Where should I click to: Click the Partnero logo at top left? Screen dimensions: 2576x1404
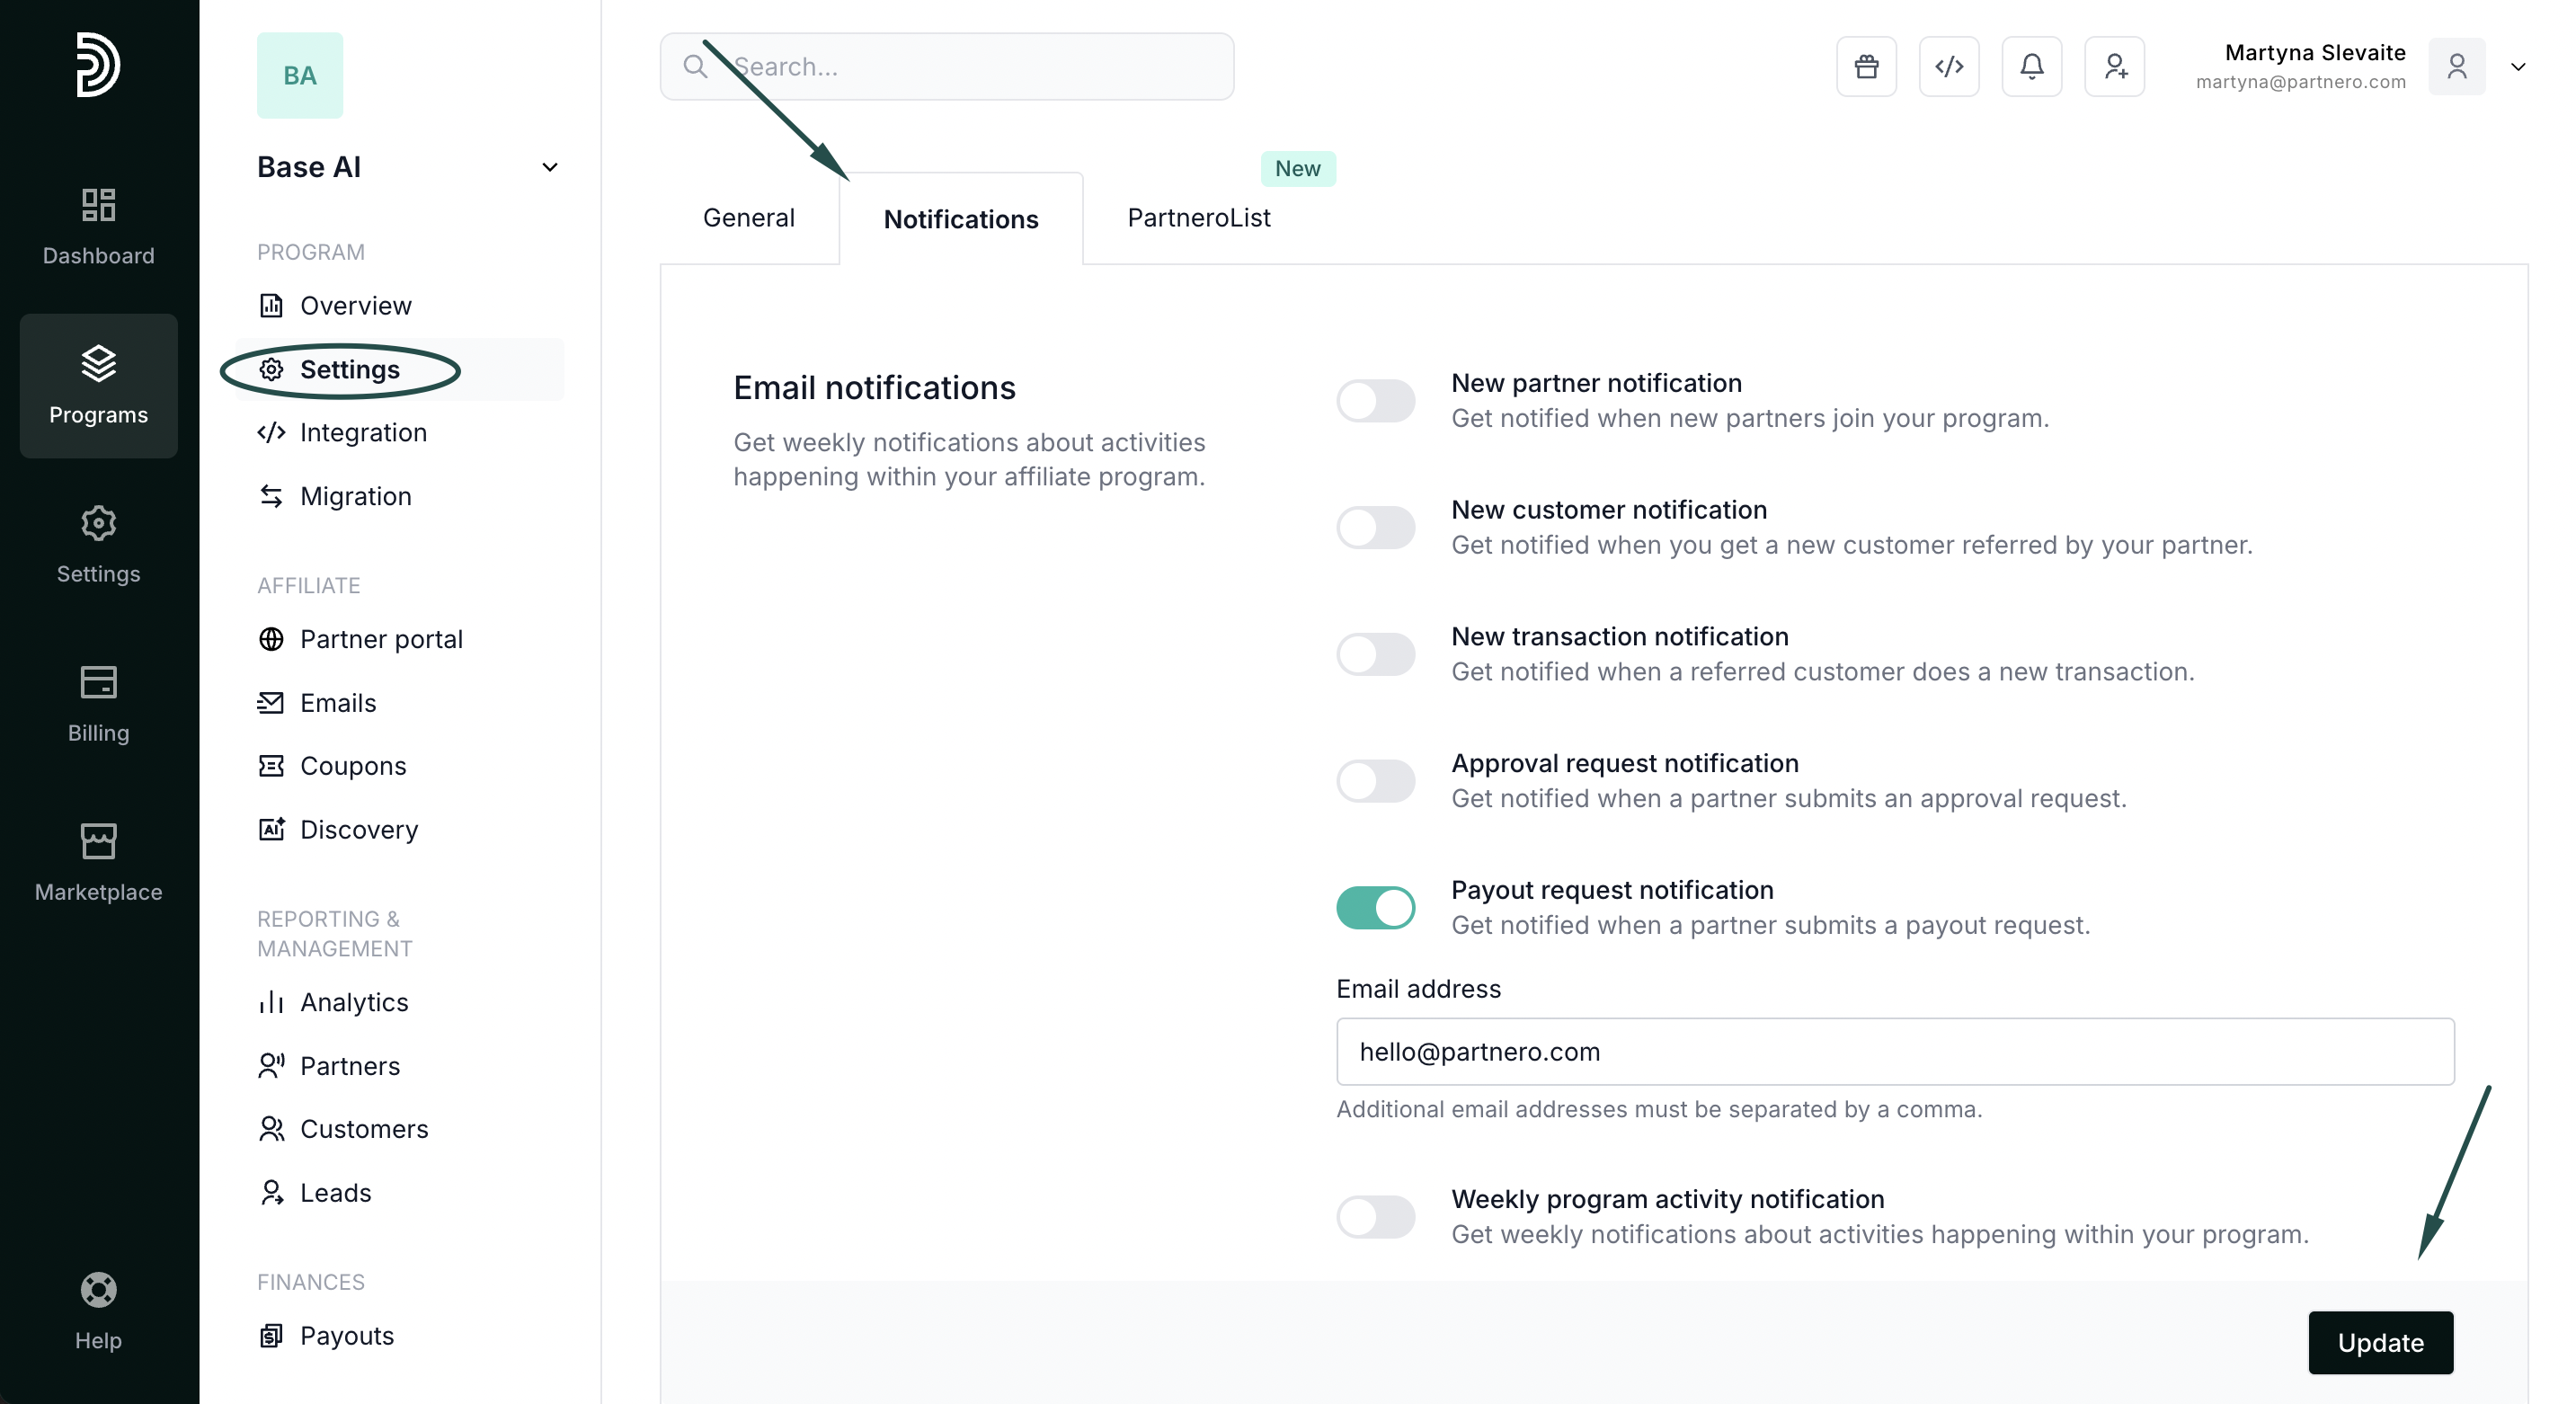[x=98, y=65]
